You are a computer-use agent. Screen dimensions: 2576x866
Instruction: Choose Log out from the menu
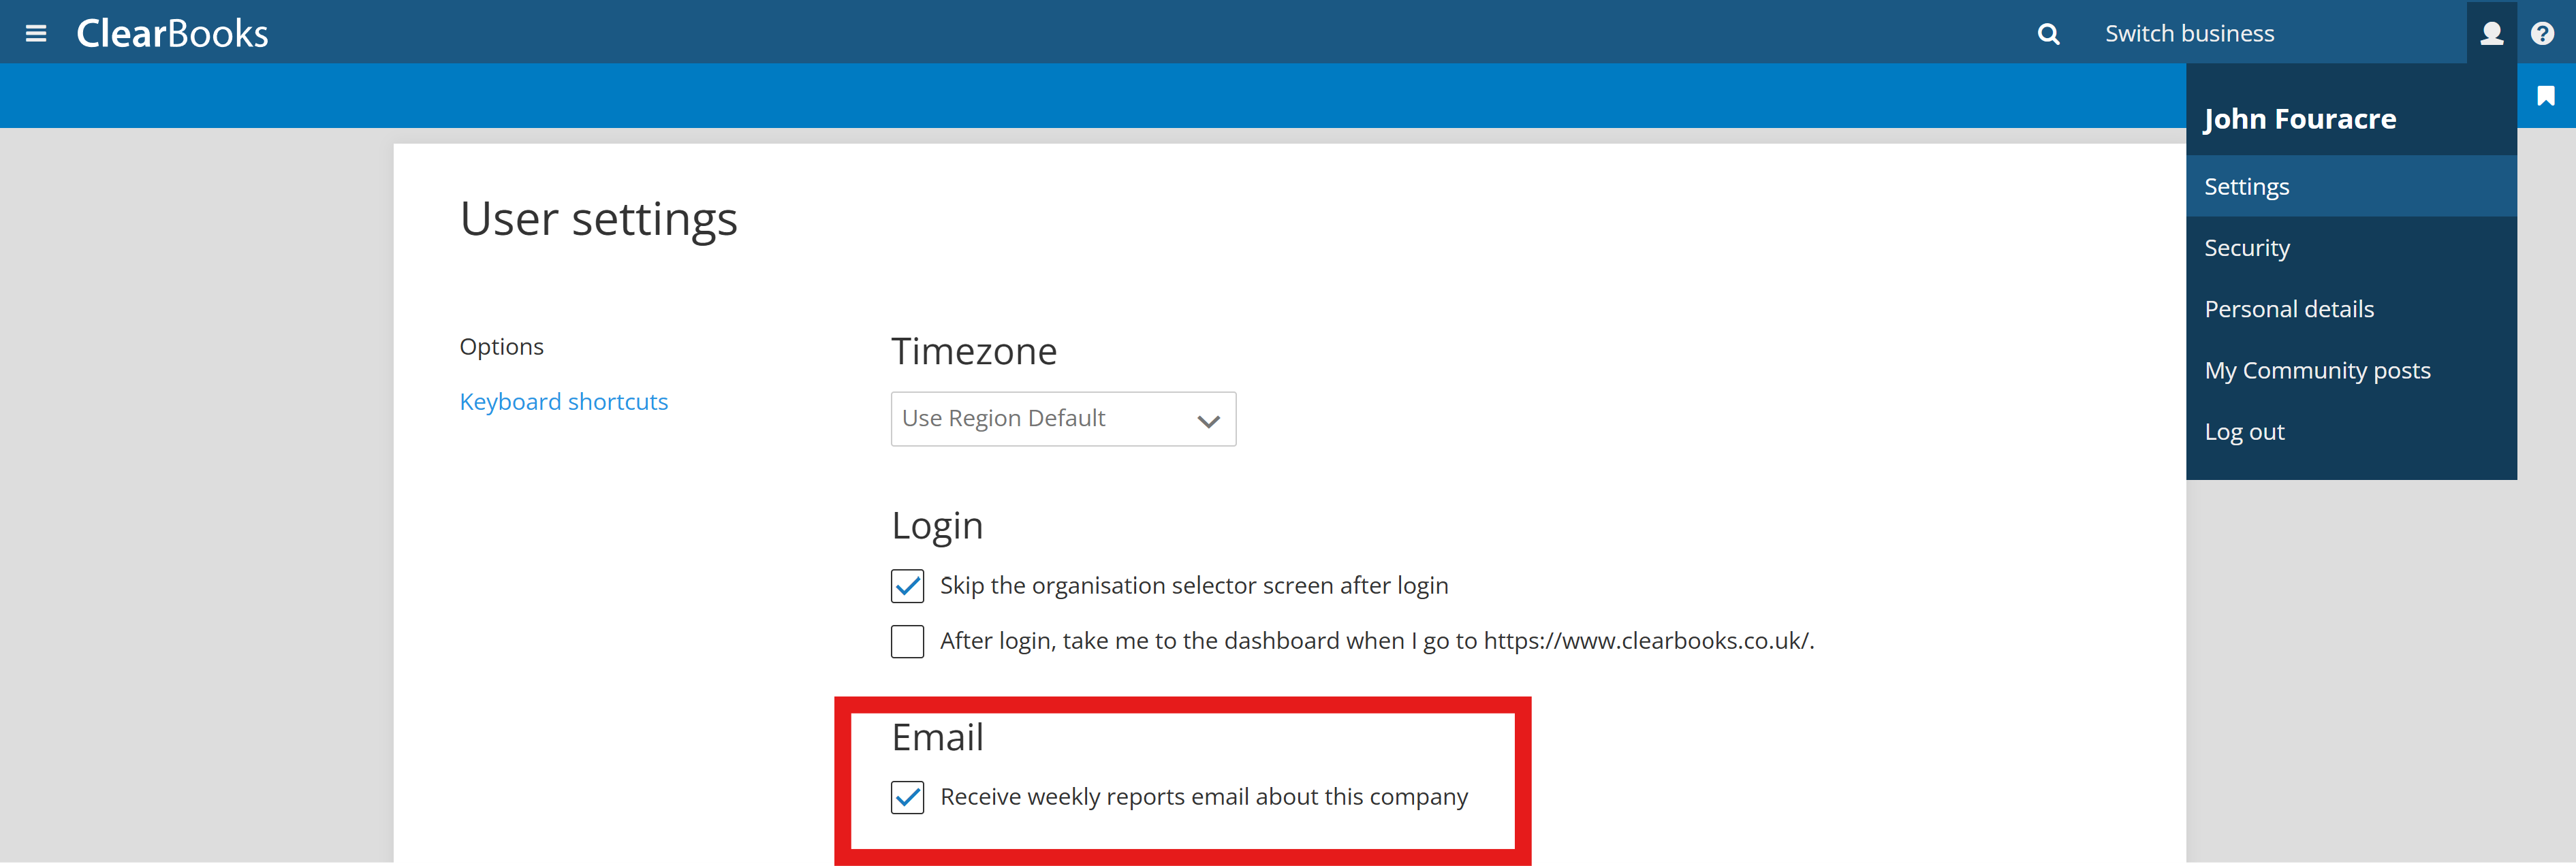pyautogui.click(x=2244, y=432)
